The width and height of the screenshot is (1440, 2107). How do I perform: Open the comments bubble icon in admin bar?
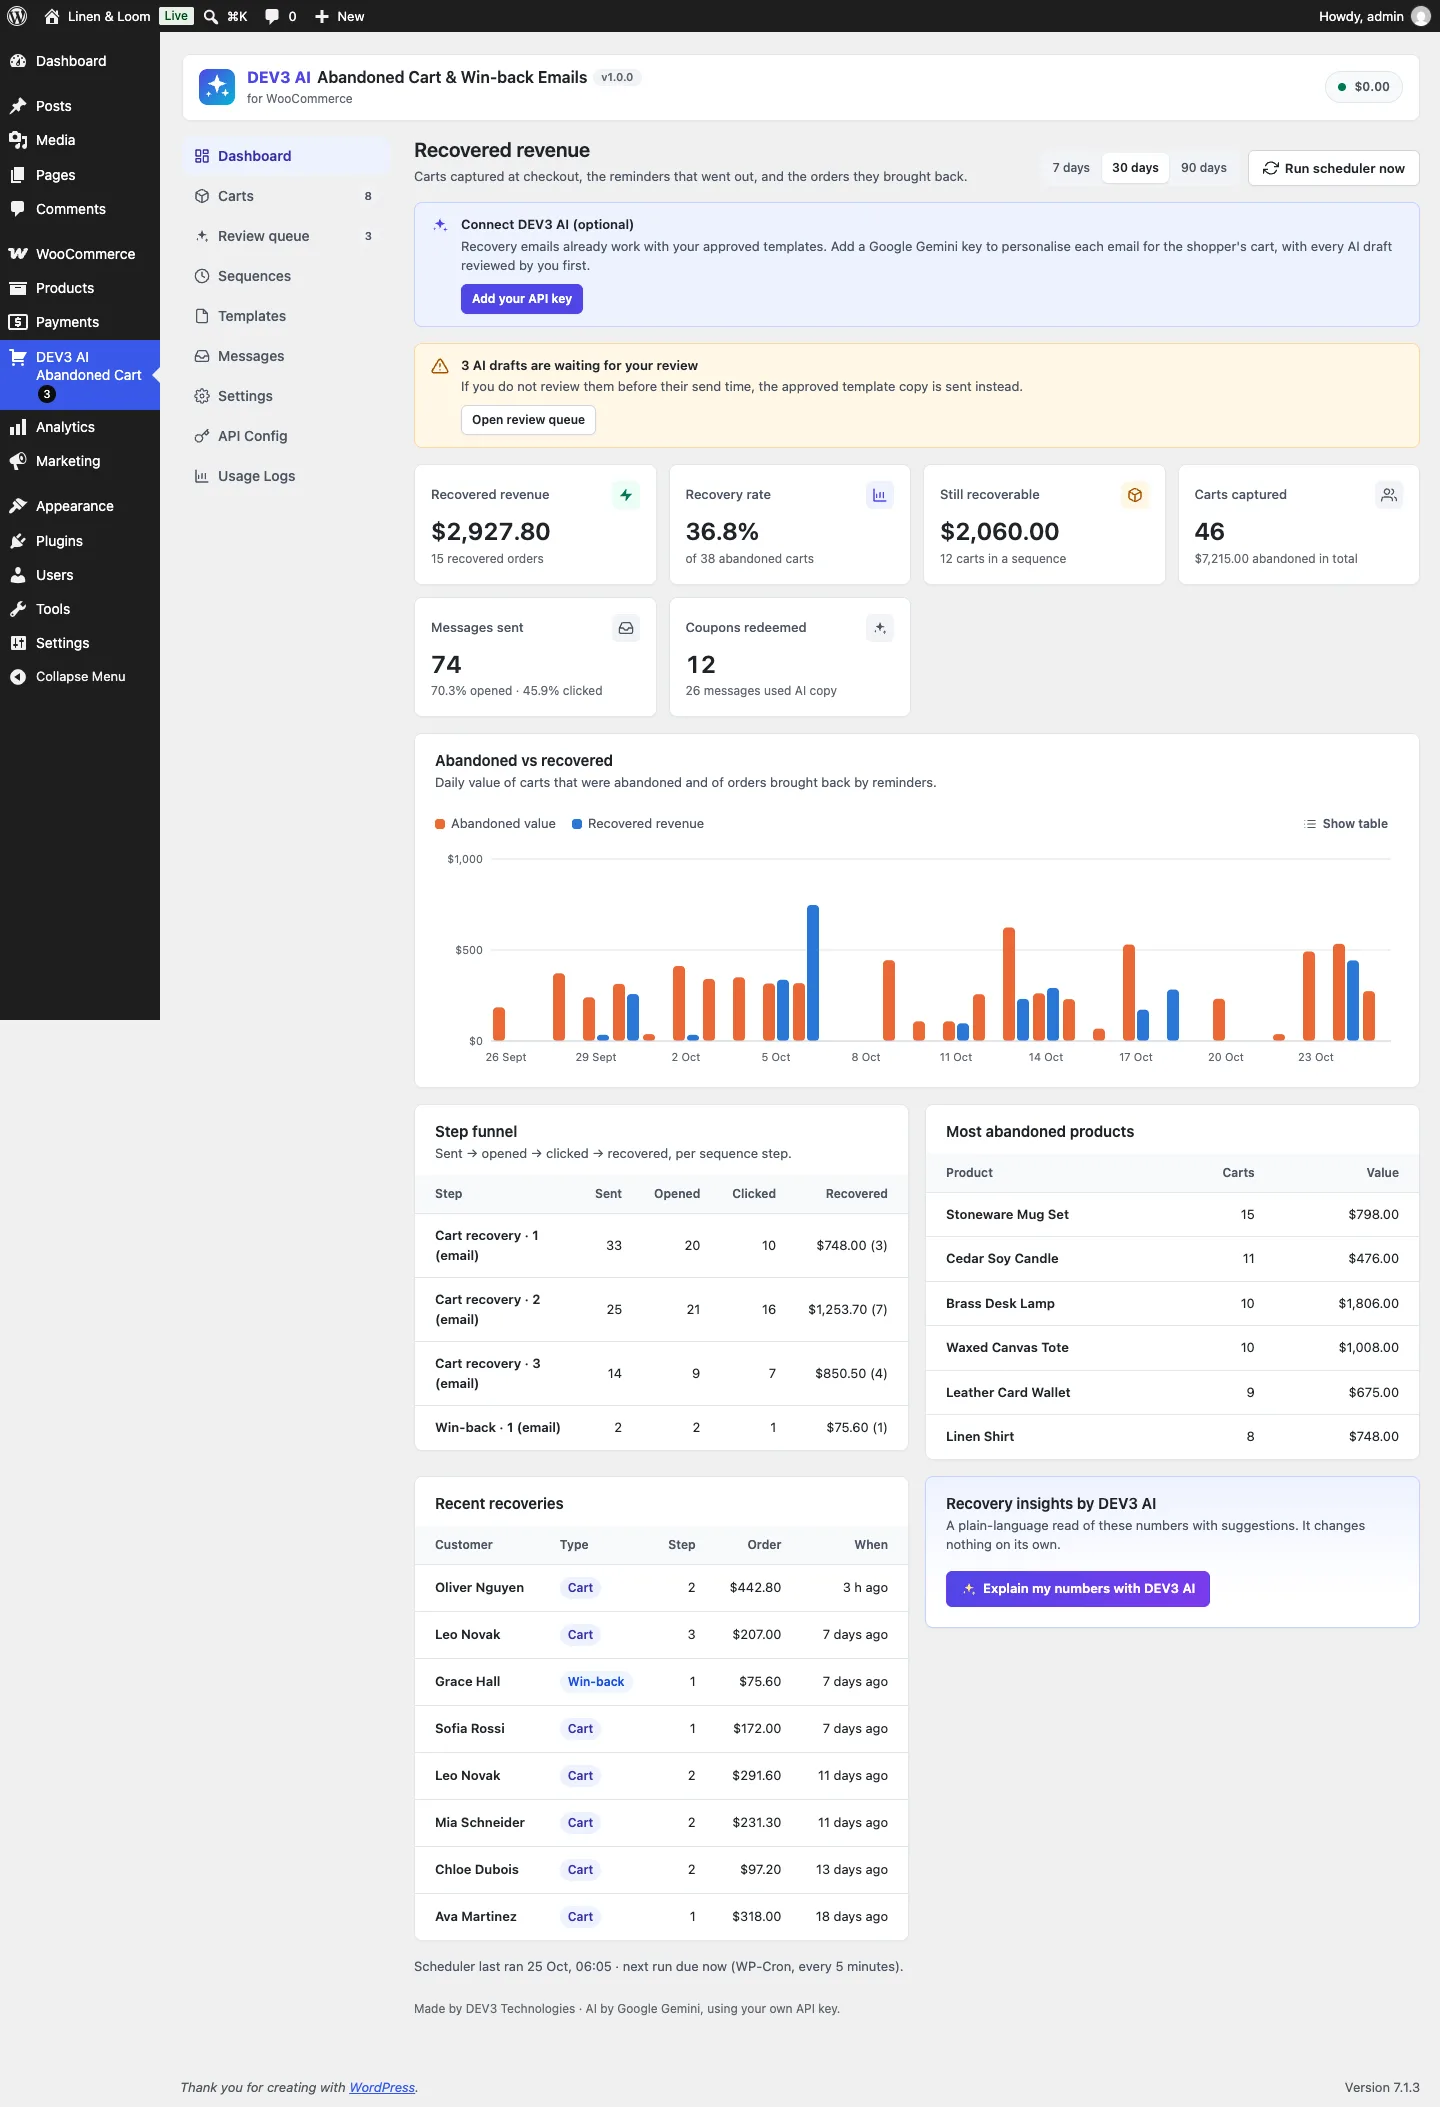[272, 16]
